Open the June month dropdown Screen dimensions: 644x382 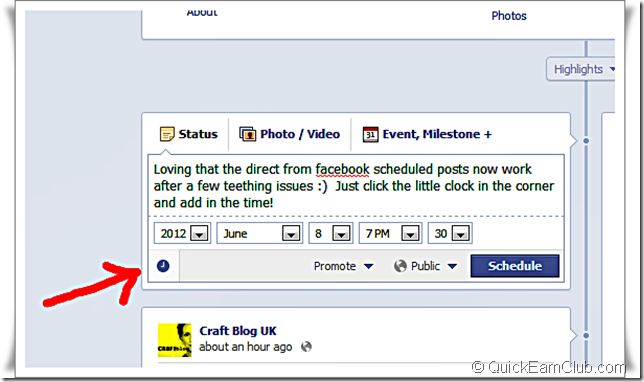pyautogui.click(x=260, y=233)
